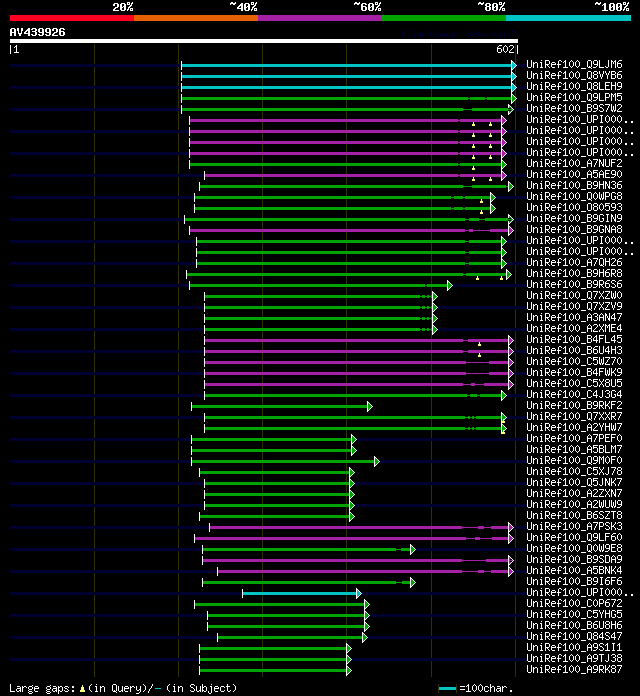The image size is (640, 696).
Task: Select the UniRef100_Q7XZW0 label
Action: click(x=574, y=295)
